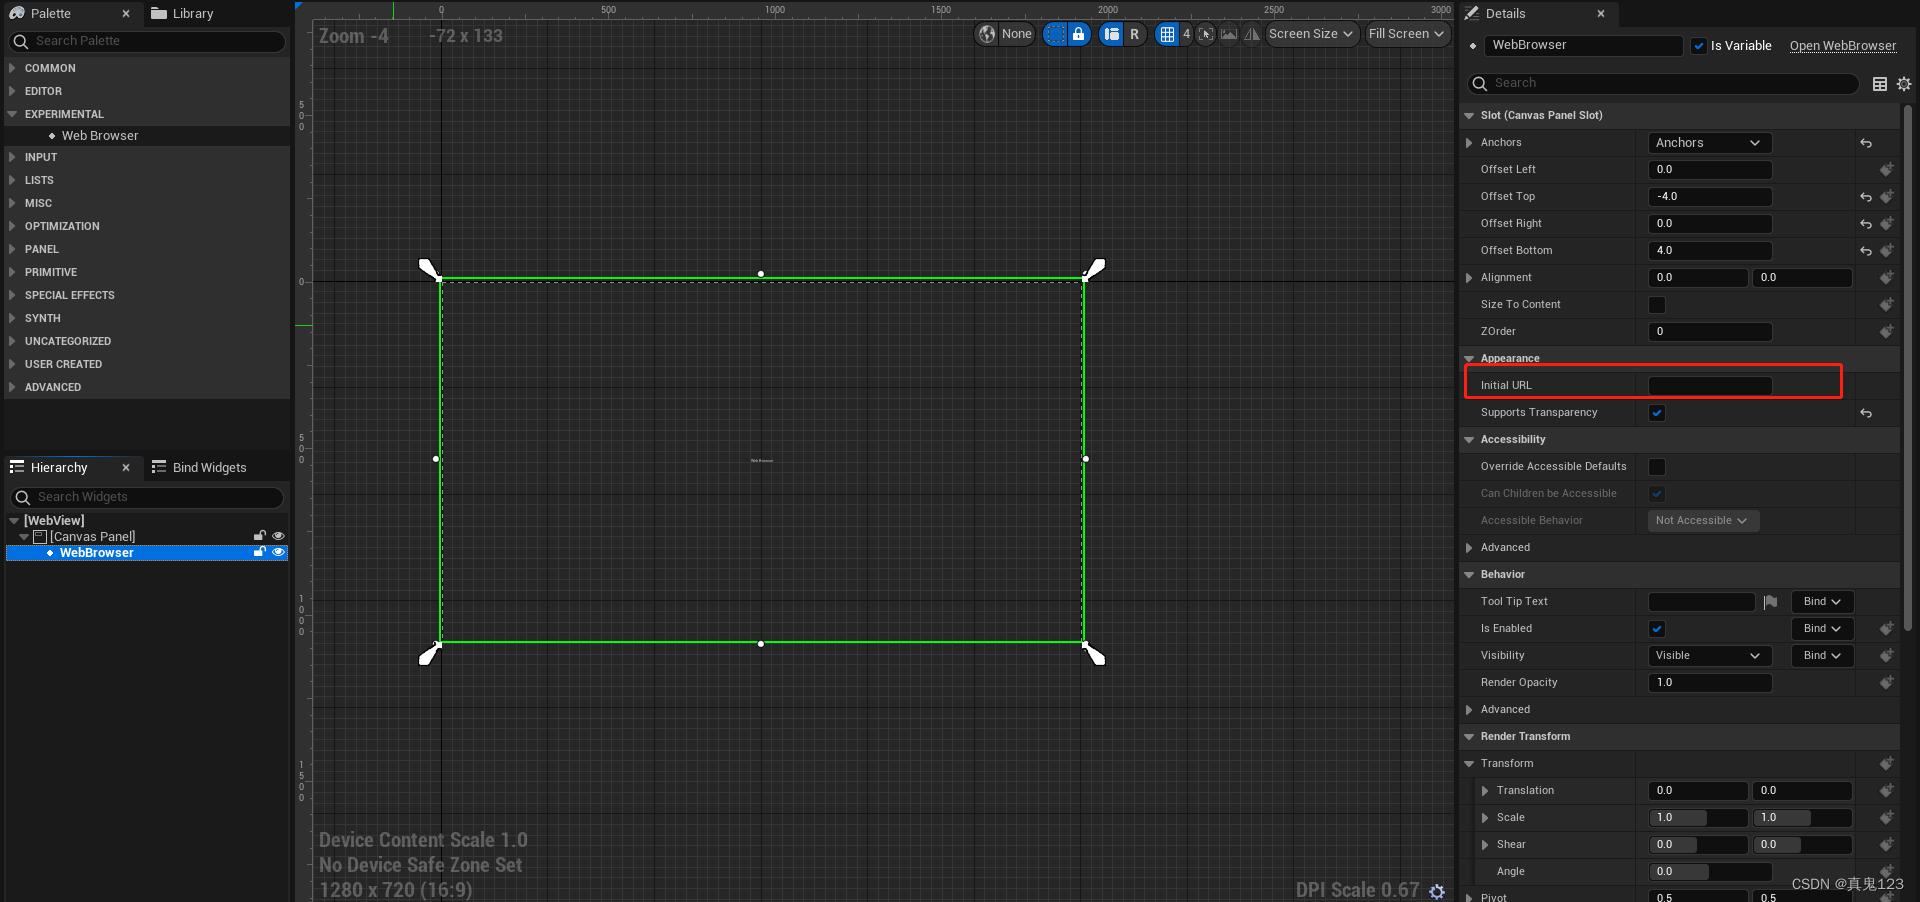Hide WebBrowser widget via eye icon
This screenshot has width=1920, height=902.
(x=279, y=552)
